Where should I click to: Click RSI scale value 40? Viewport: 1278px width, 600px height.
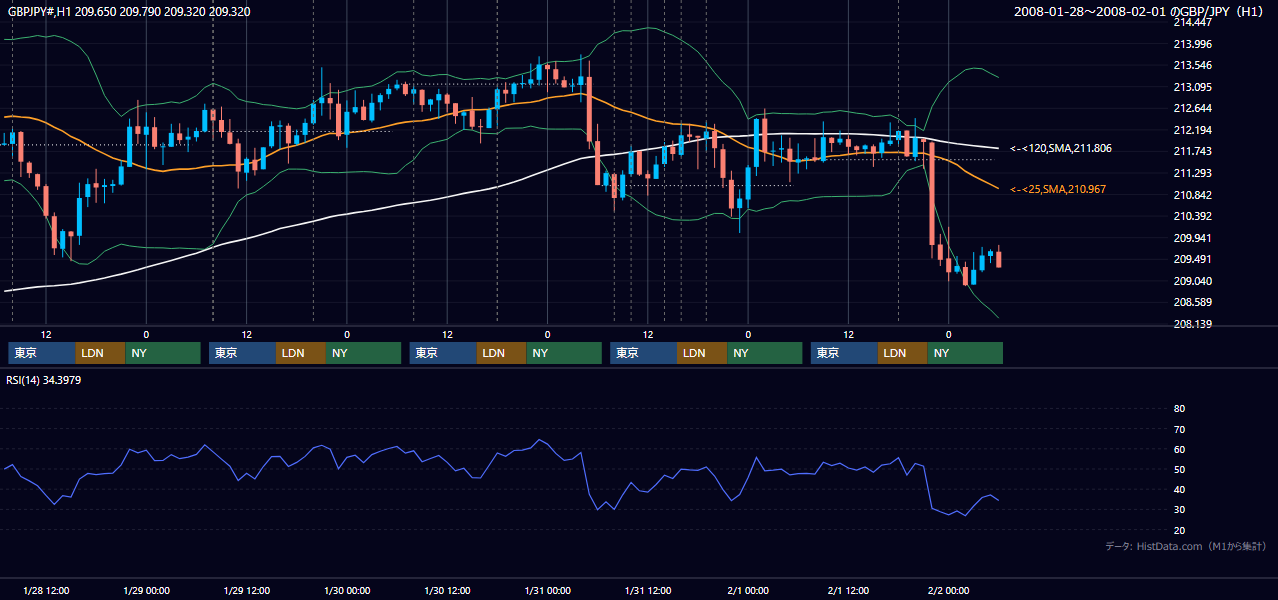1179,490
